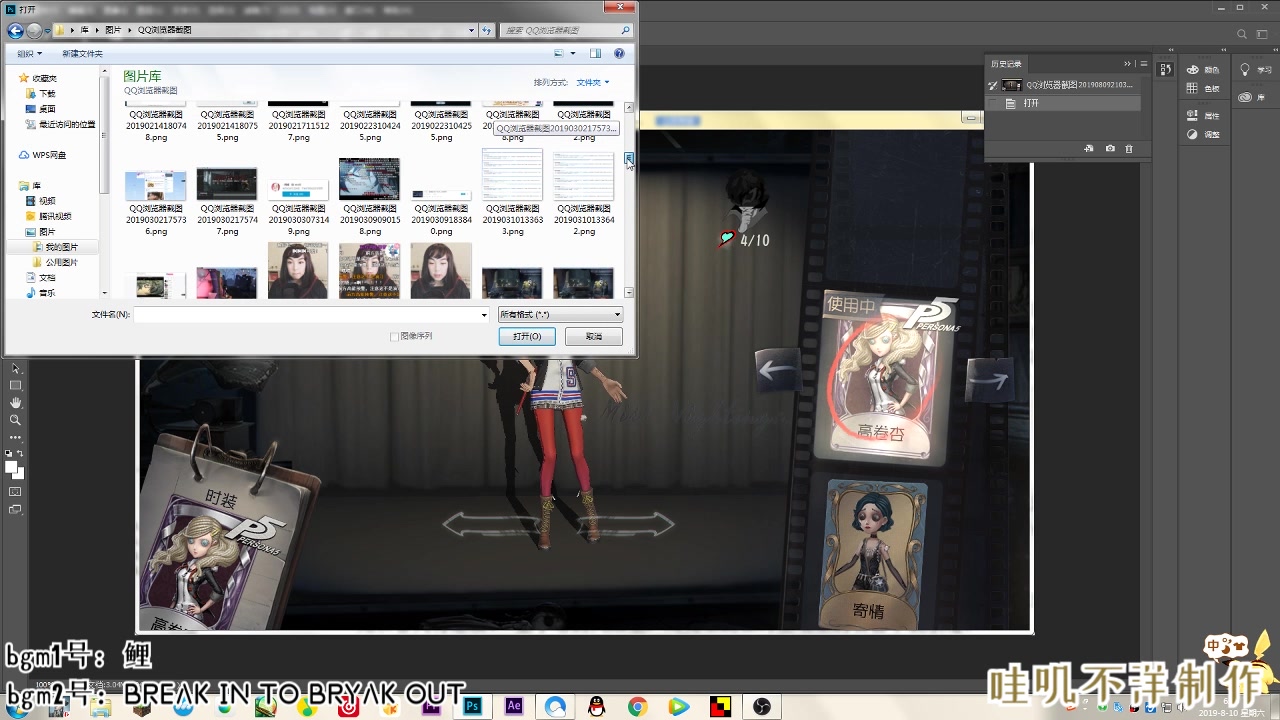Image resolution: width=1280 pixels, height=720 pixels.
Task: Select the Path Selection arrow tool
Action: tap(15, 368)
